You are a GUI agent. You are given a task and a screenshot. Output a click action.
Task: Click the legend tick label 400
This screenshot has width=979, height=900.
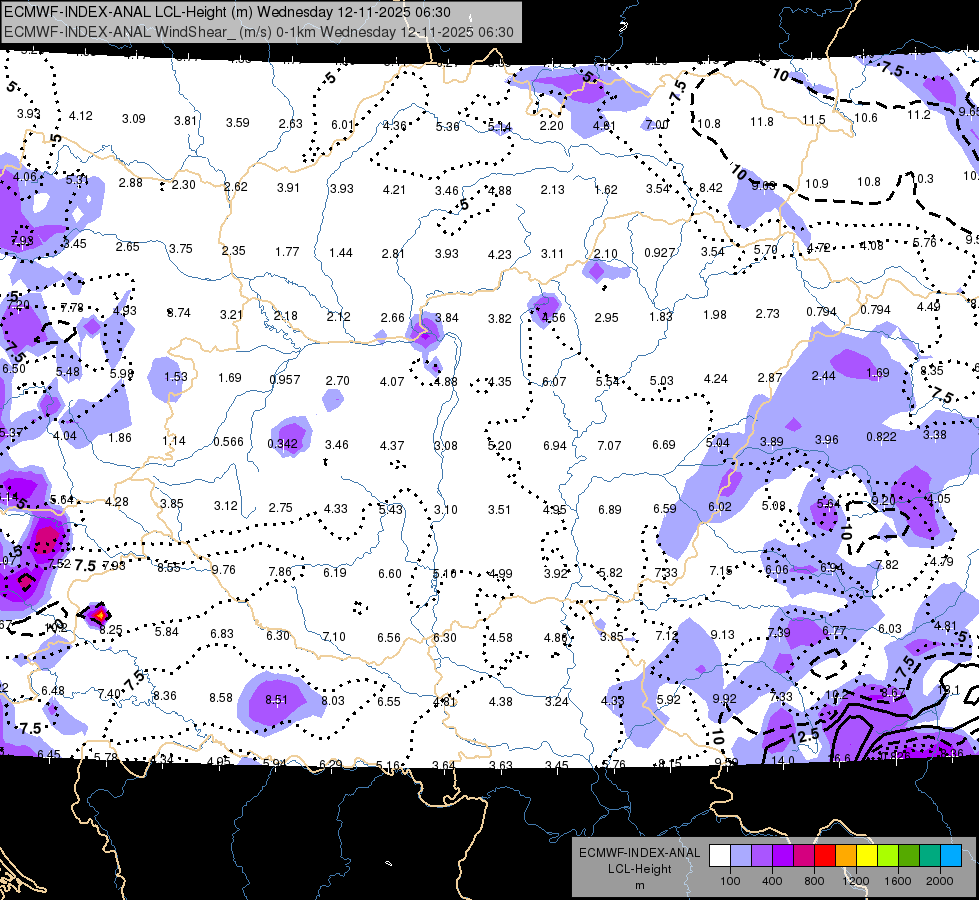[772, 881]
